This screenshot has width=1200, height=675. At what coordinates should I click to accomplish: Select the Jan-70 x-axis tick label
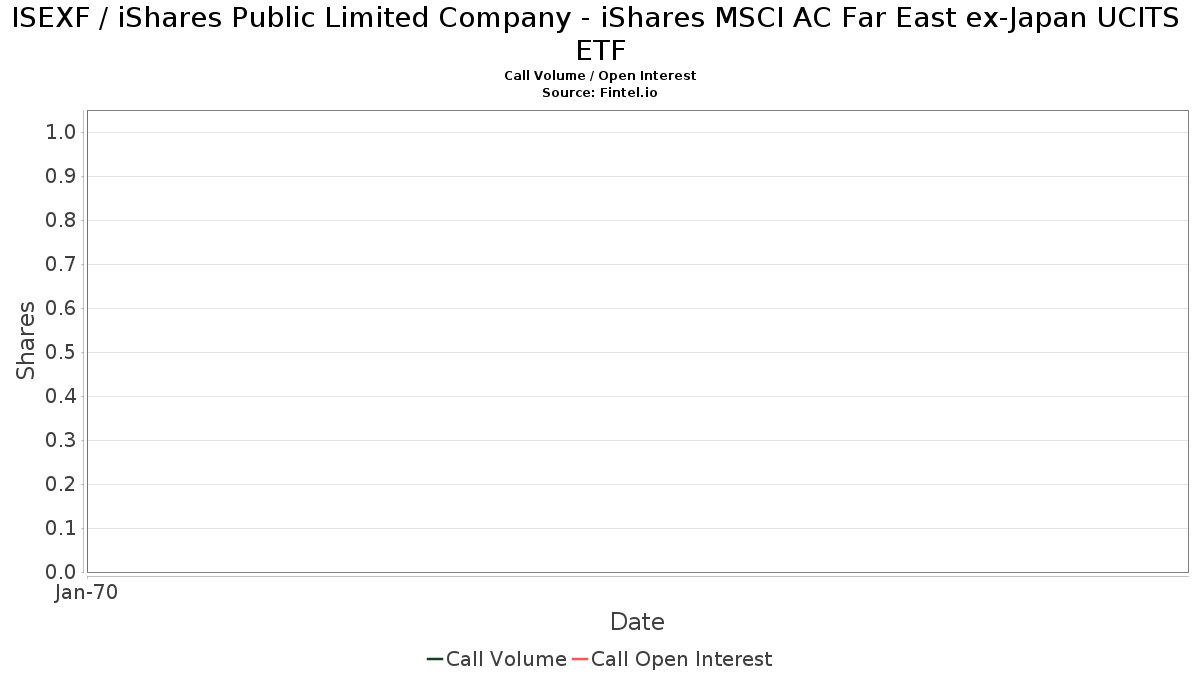pyautogui.click(x=87, y=593)
